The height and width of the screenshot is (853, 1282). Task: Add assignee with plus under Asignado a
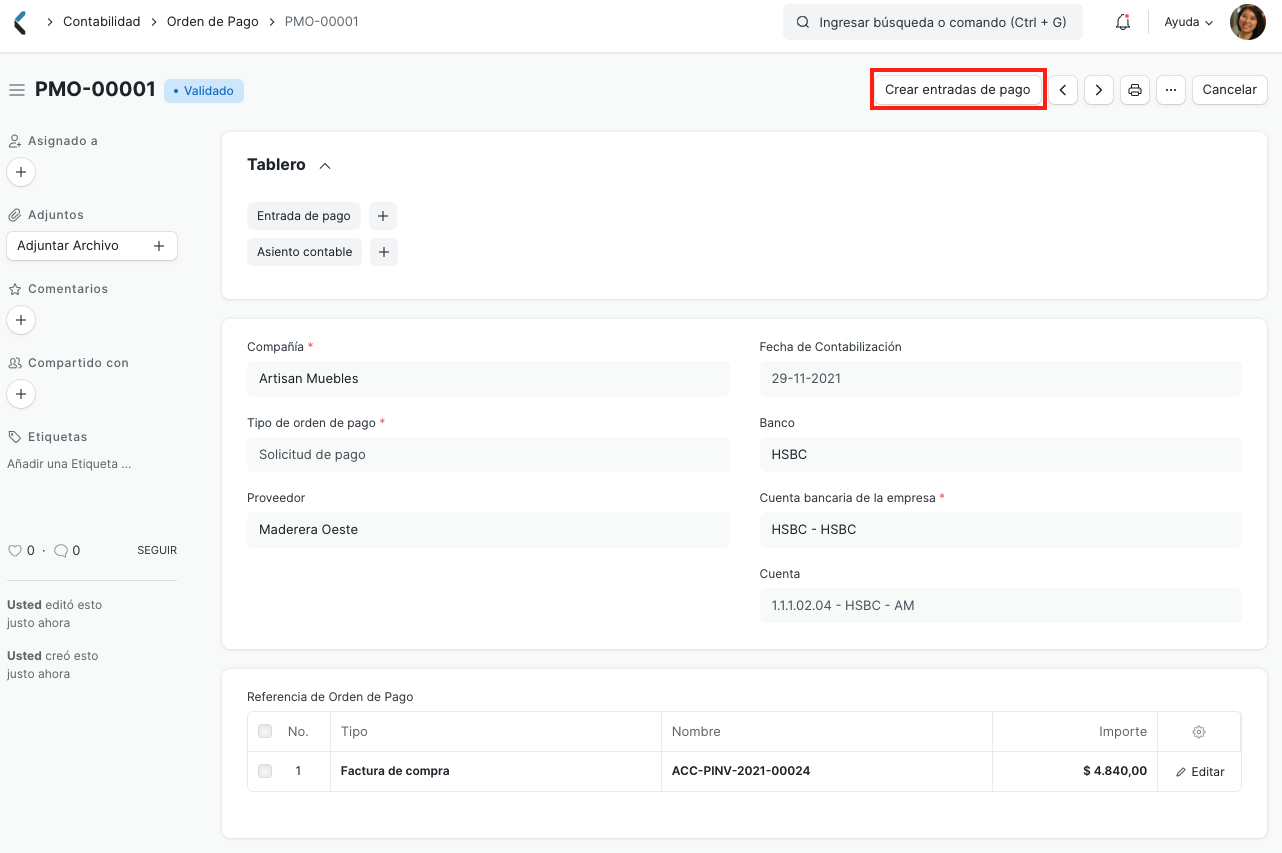pyautogui.click(x=21, y=172)
